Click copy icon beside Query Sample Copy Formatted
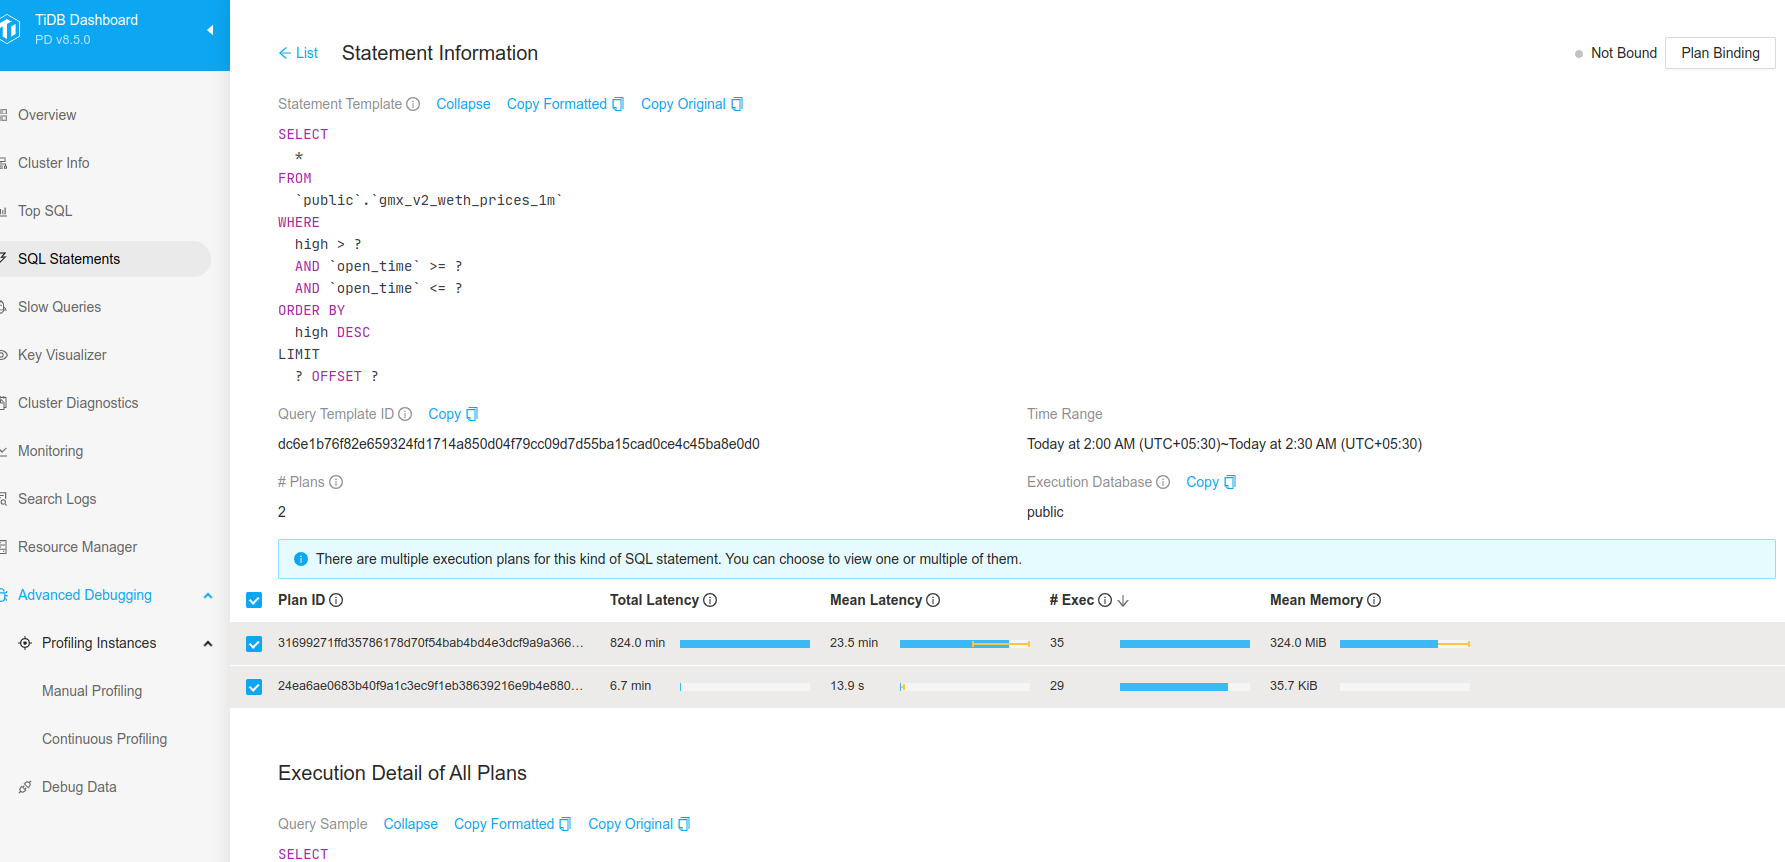 pyautogui.click(x=565, y=824)
